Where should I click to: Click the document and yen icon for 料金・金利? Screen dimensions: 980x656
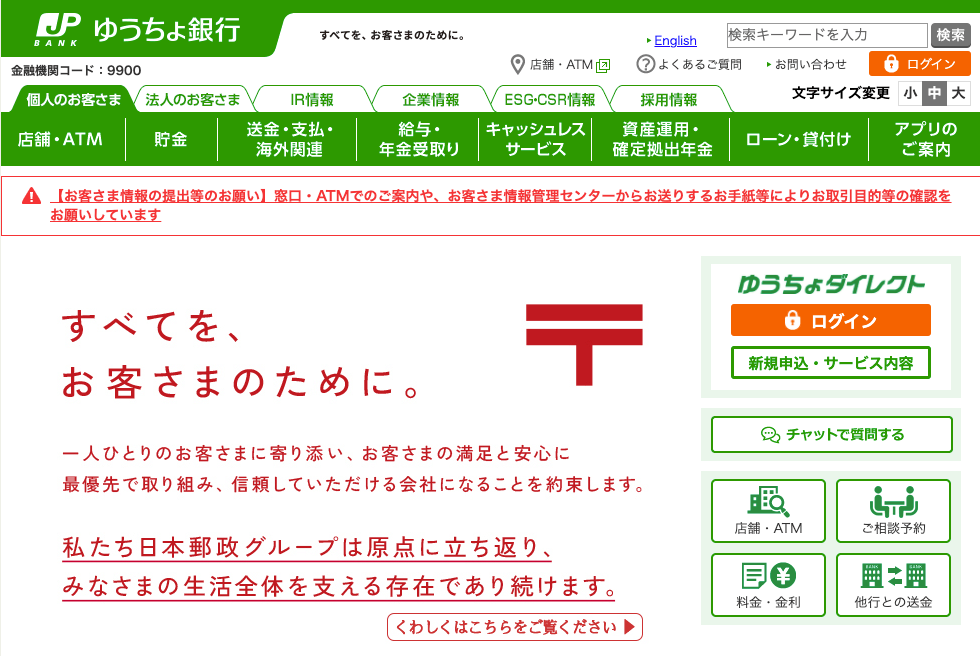[768, 575]
